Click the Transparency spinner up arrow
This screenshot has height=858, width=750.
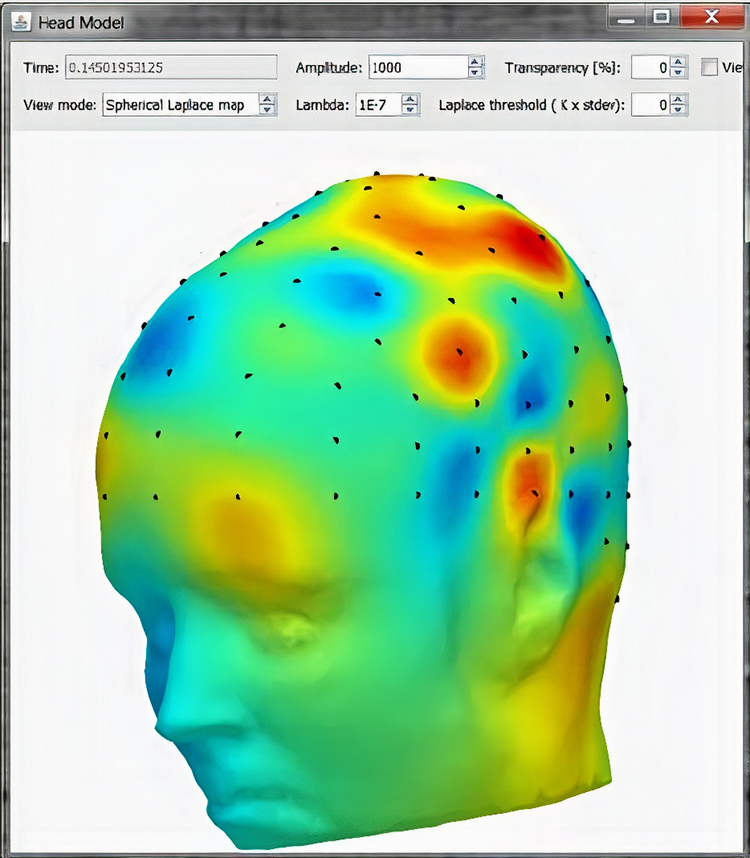coord(678,62)
